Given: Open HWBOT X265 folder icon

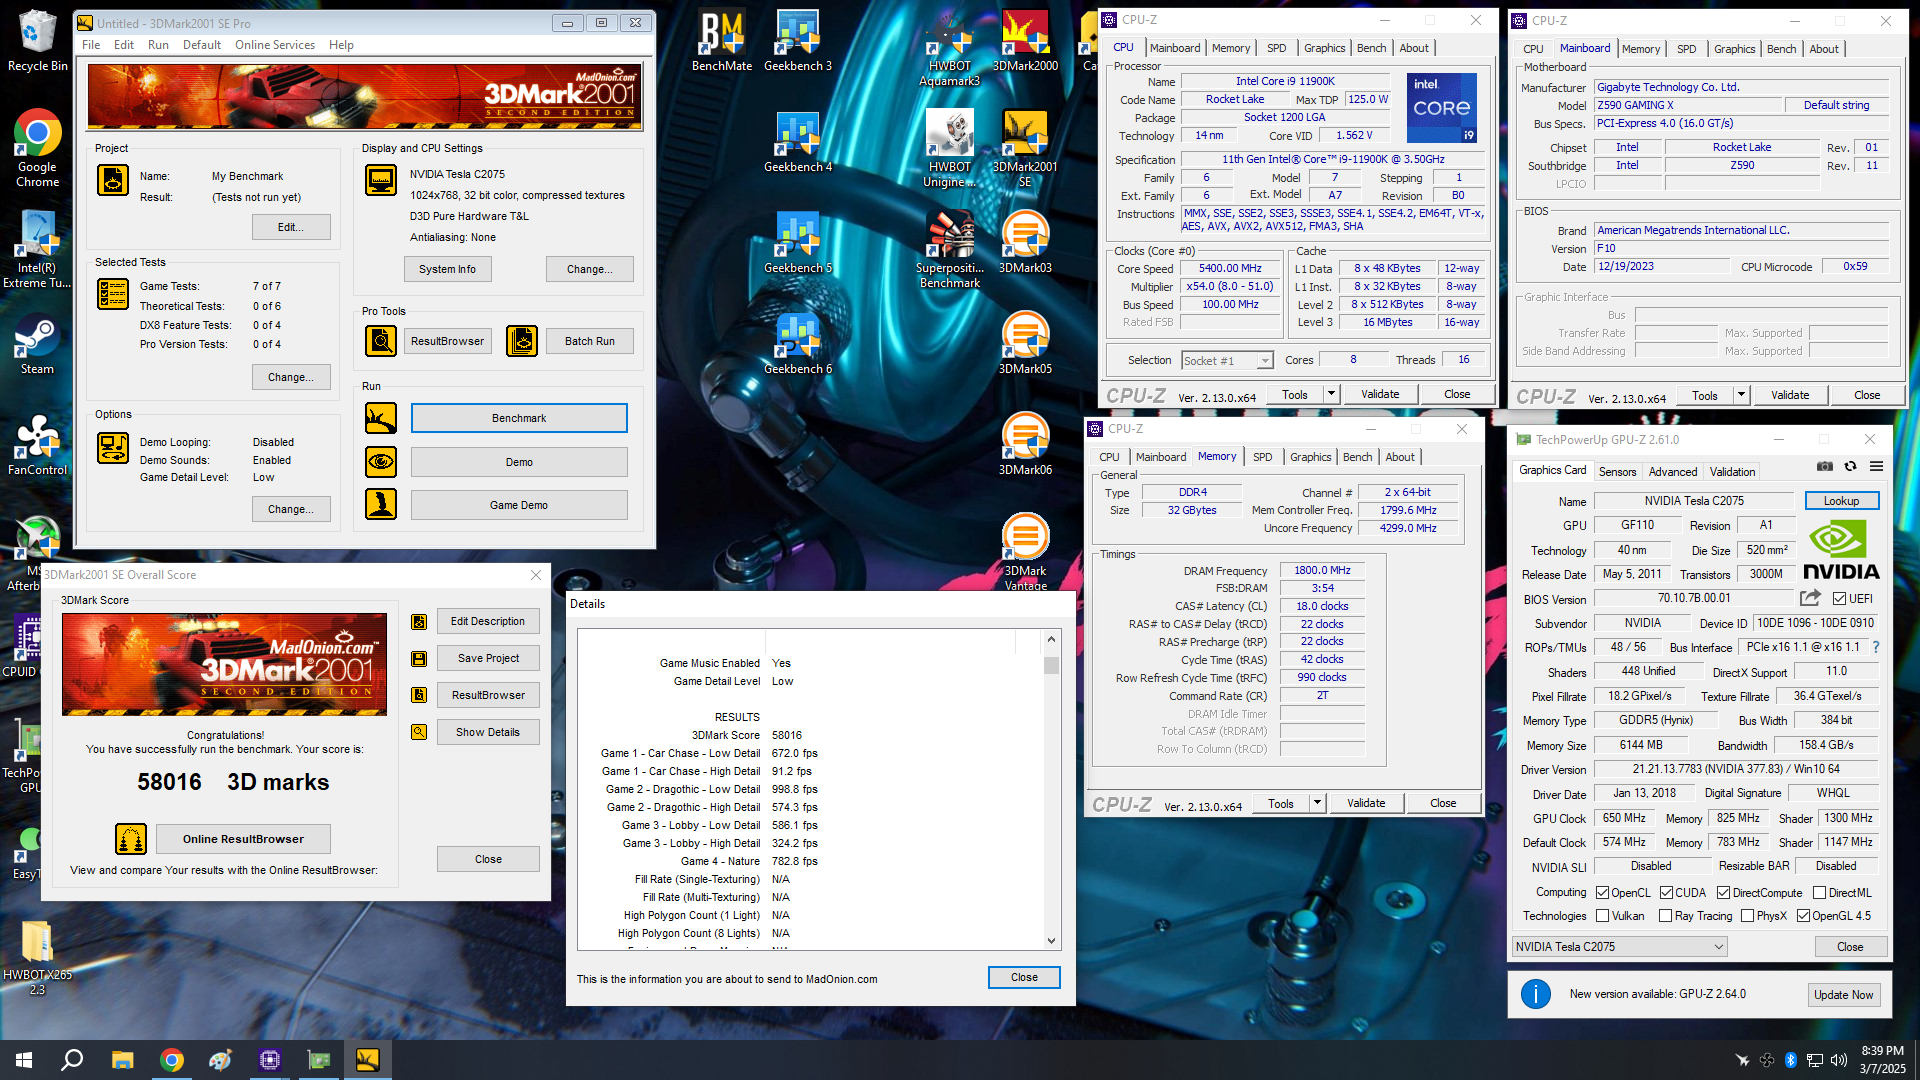Looking at the screenshot, I should pyautogui.click(x=37, y=957).
